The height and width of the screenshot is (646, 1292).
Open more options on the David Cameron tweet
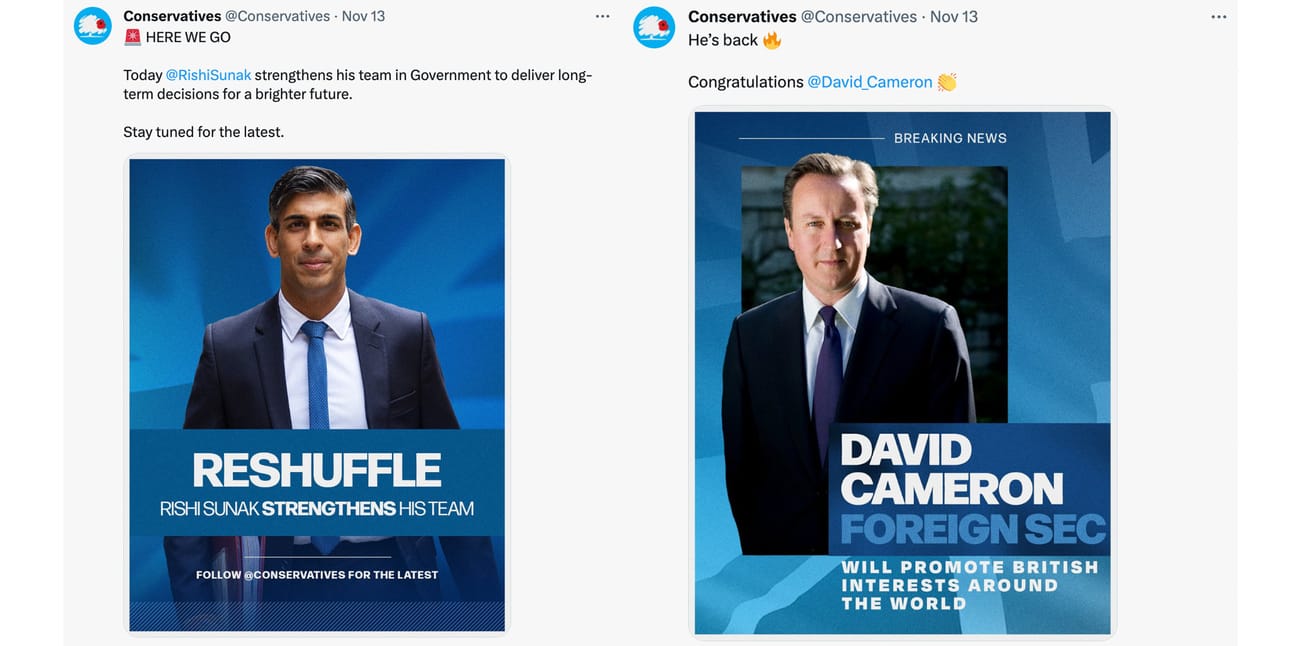coord(1218,17)
